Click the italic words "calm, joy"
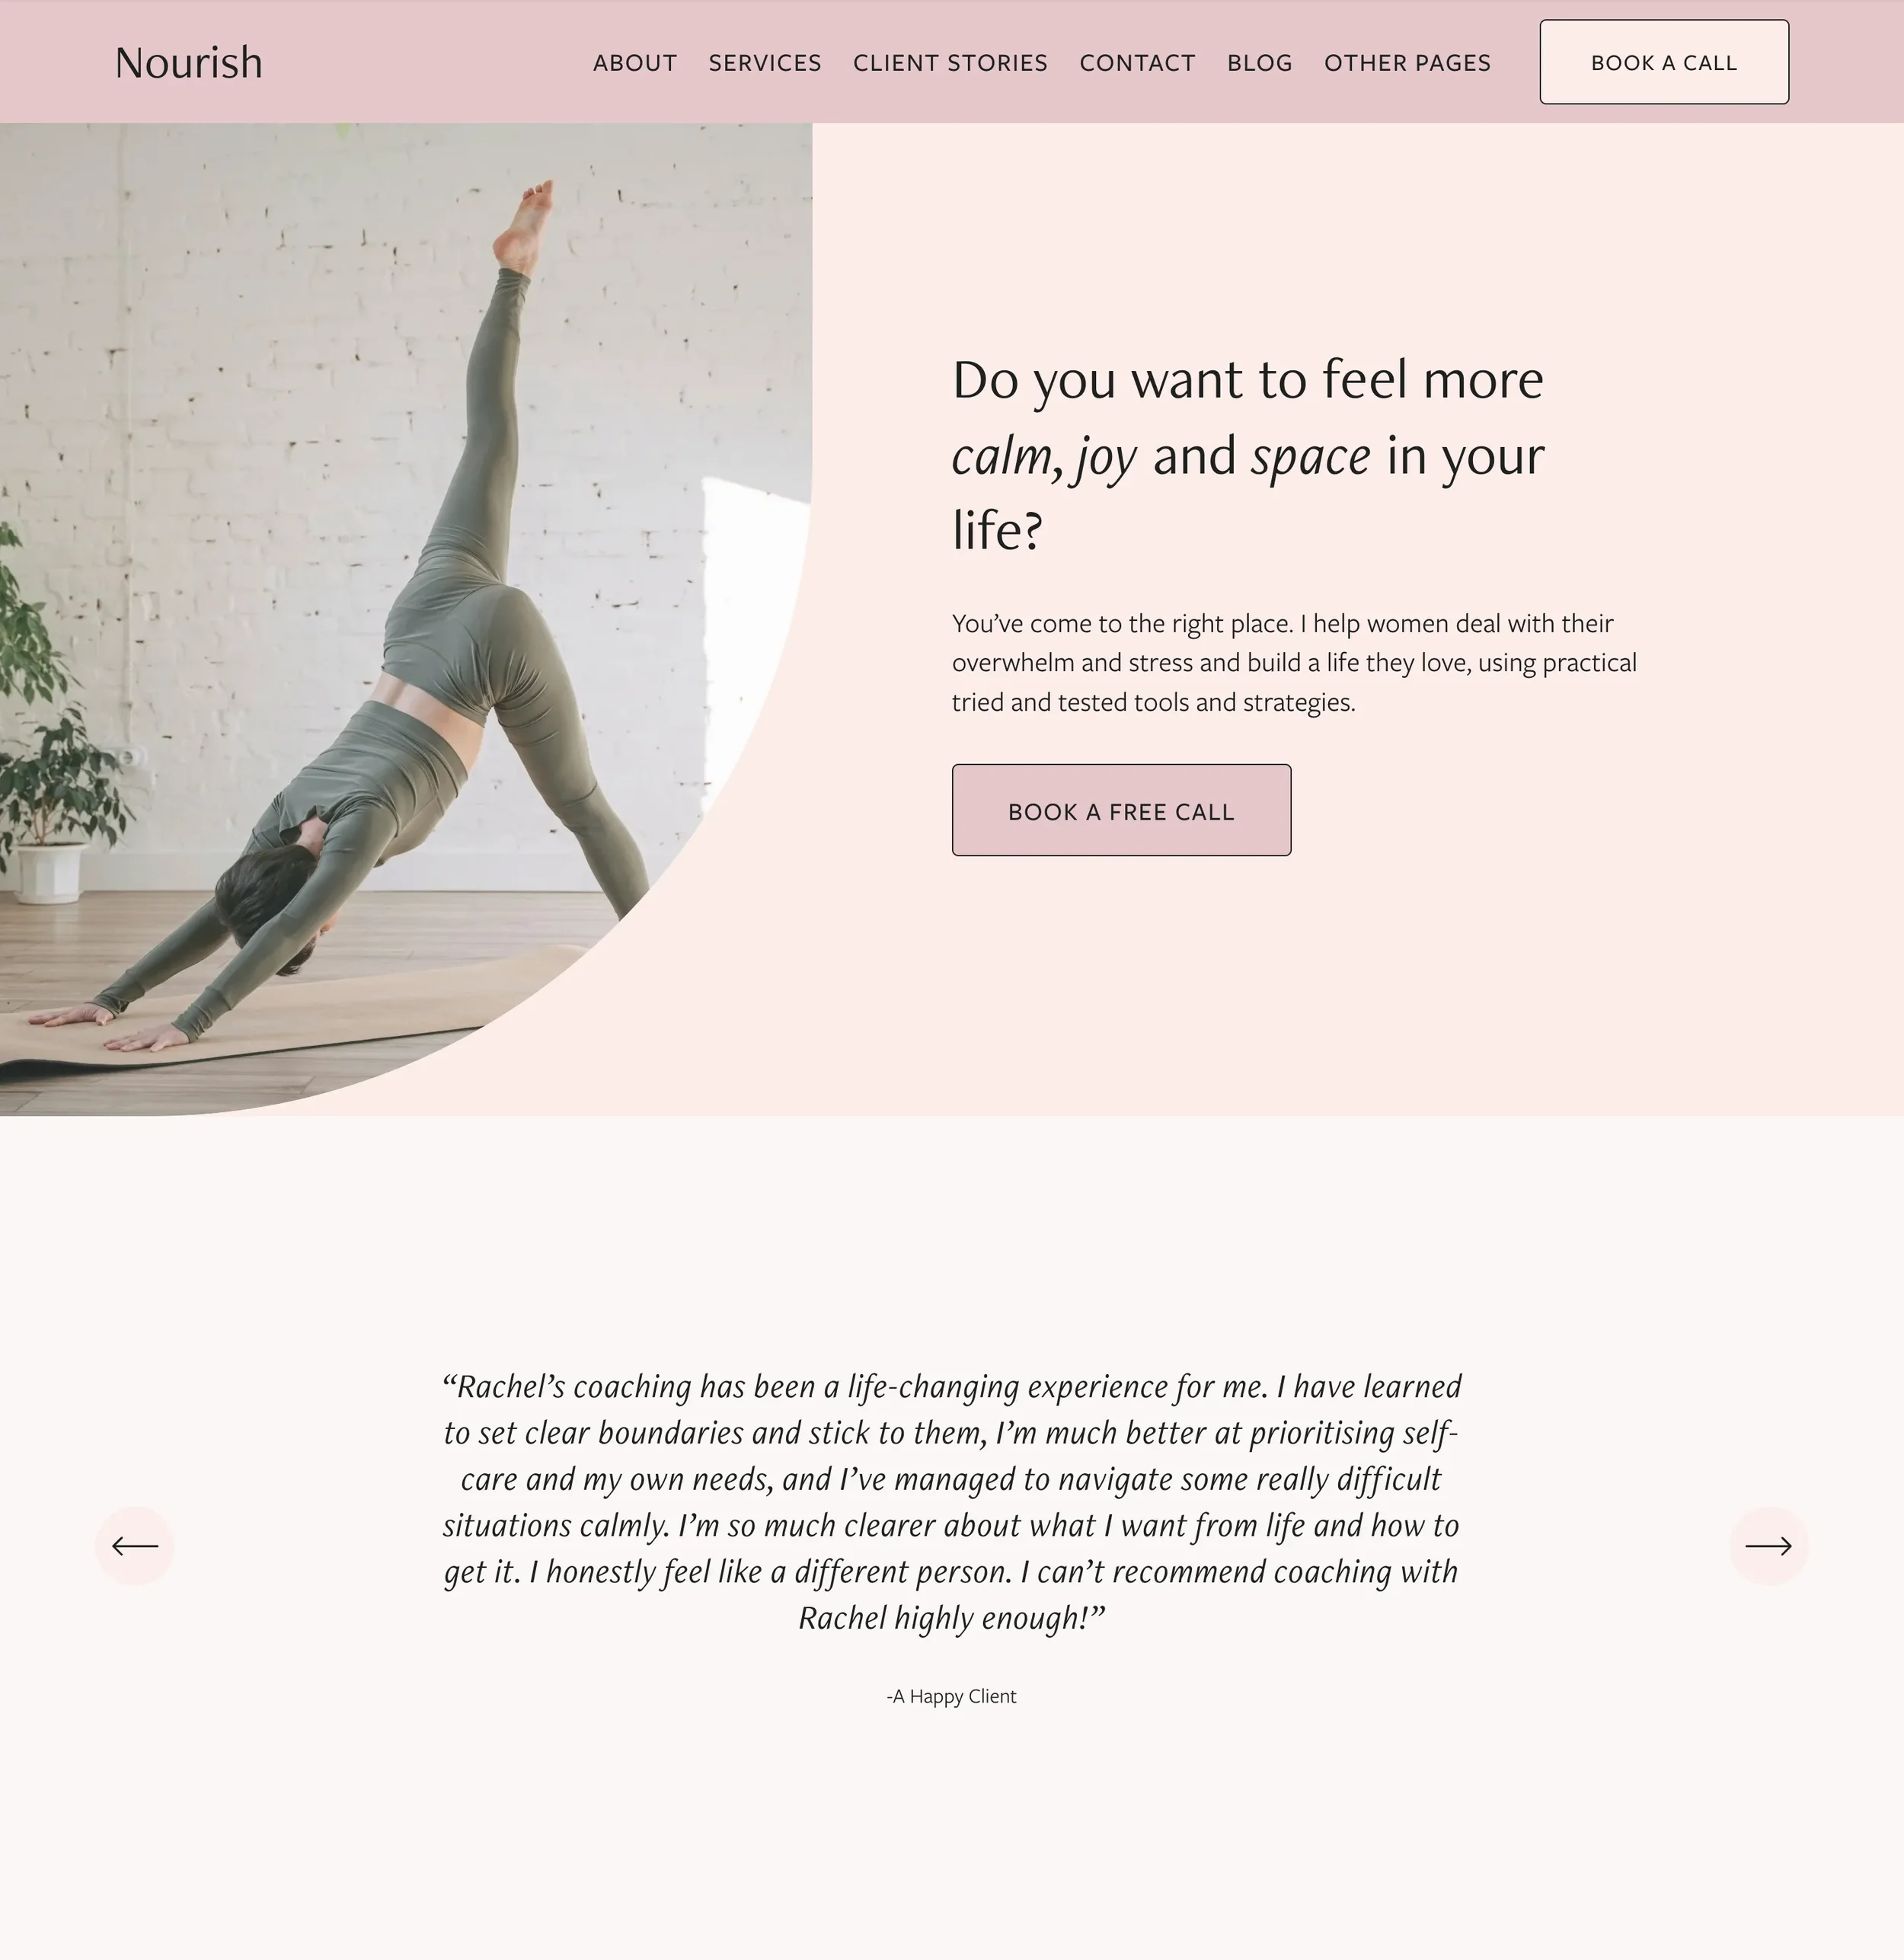 (x=1044, y=457)
